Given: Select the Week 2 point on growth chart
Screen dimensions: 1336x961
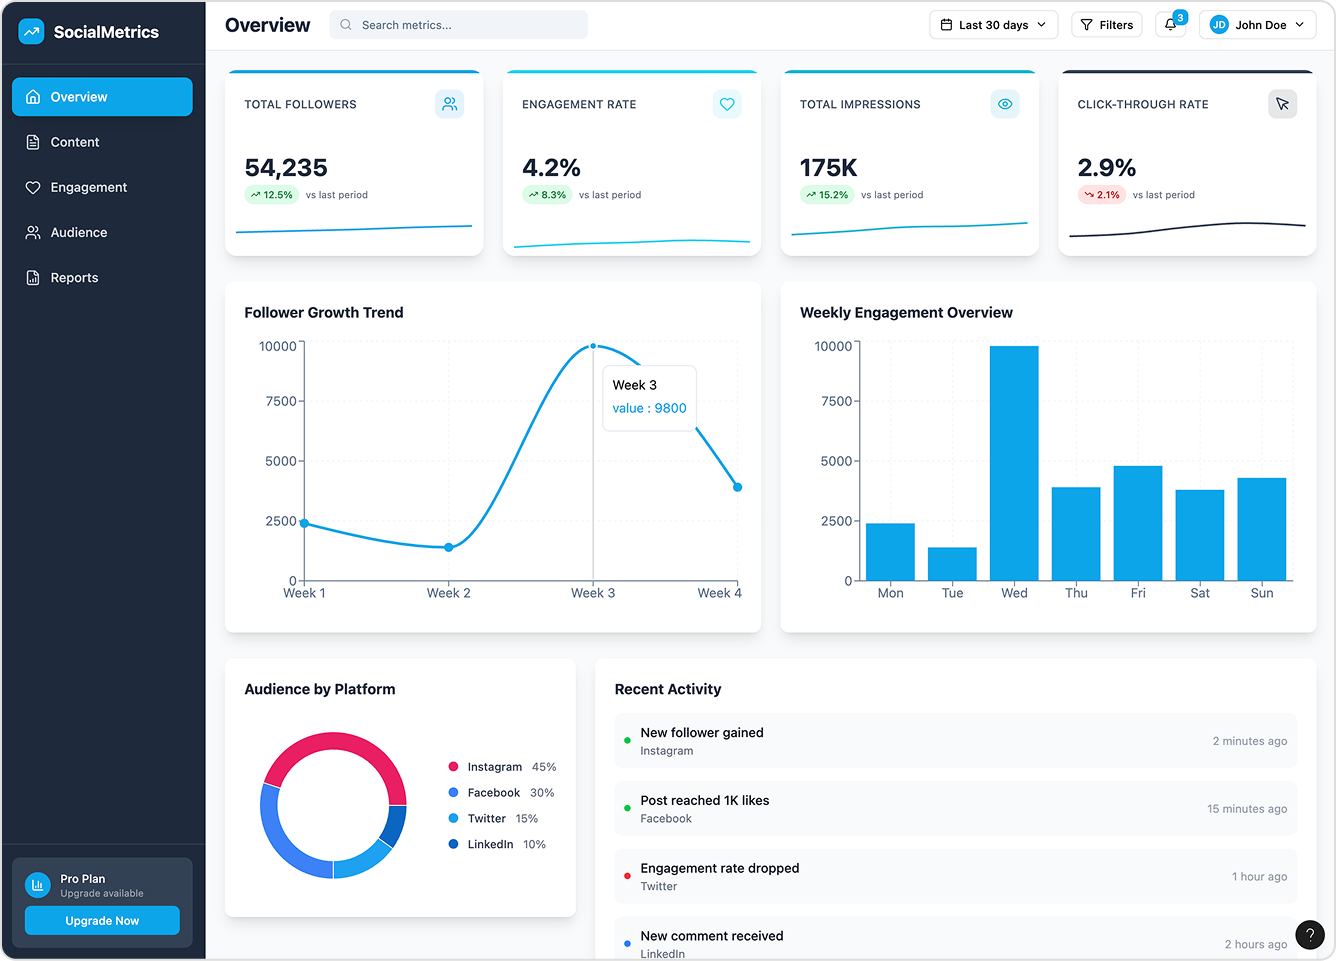Looking at the screenshot, I should click(448, 547).
